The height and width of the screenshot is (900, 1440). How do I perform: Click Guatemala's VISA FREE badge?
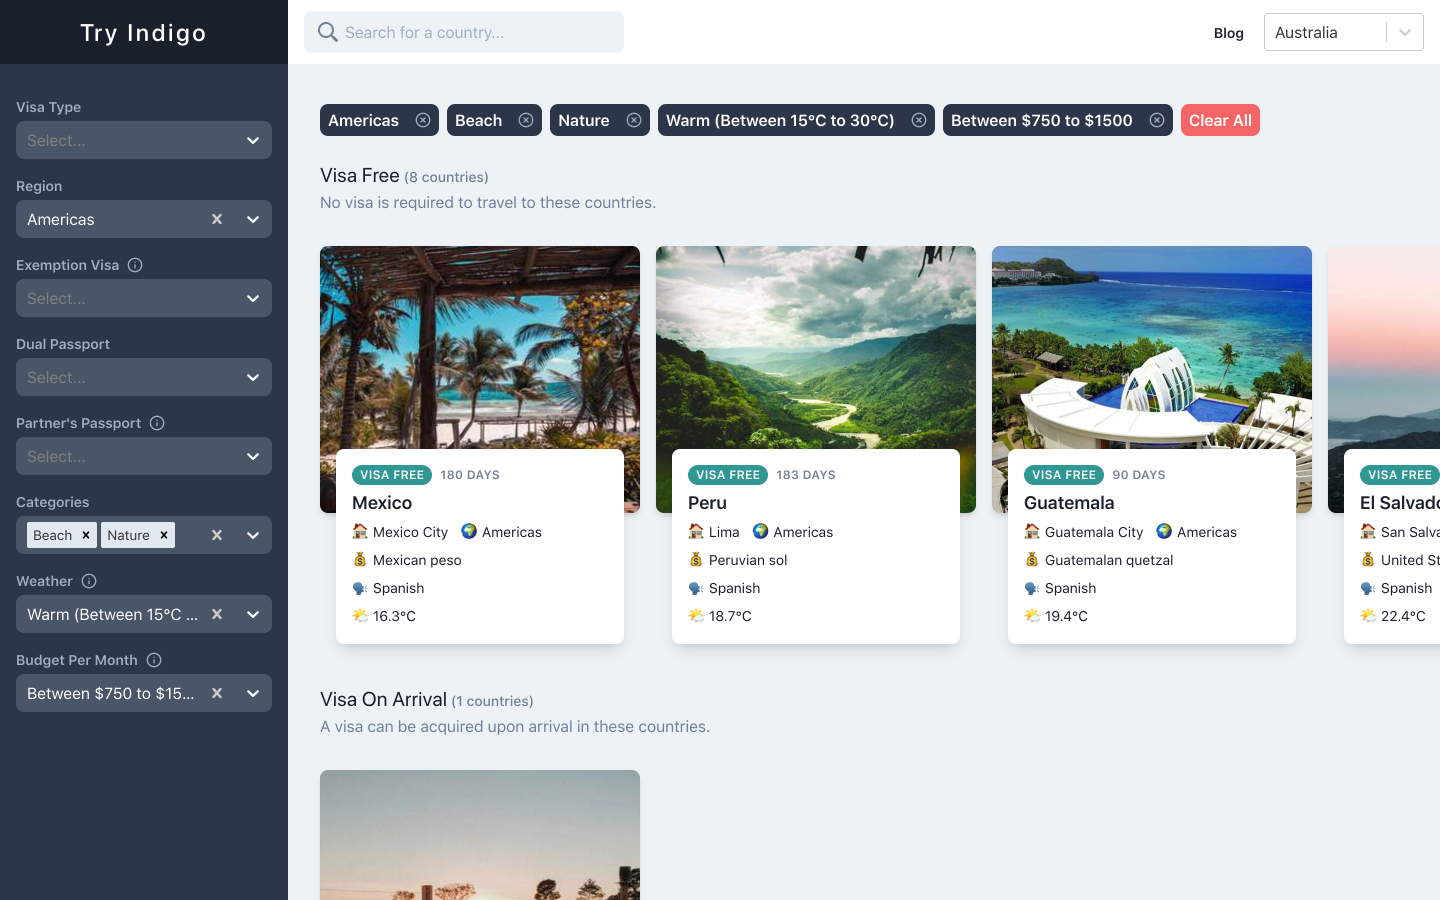pyautogui.click(x=1064, y=475)
